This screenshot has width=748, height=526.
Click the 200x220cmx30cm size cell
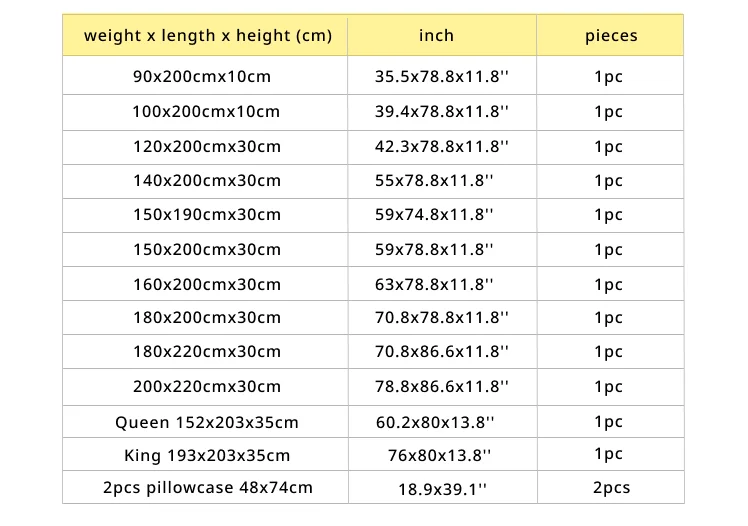click(207, 386)
